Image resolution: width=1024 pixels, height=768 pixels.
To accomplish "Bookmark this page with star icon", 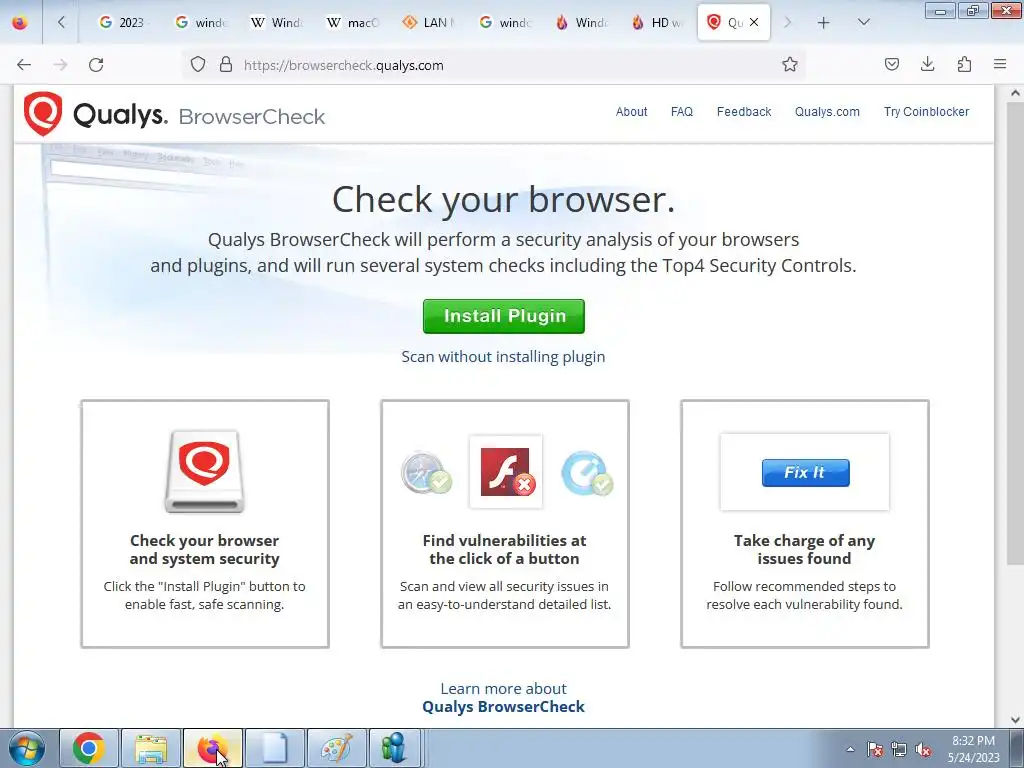I will pos(790,65).
